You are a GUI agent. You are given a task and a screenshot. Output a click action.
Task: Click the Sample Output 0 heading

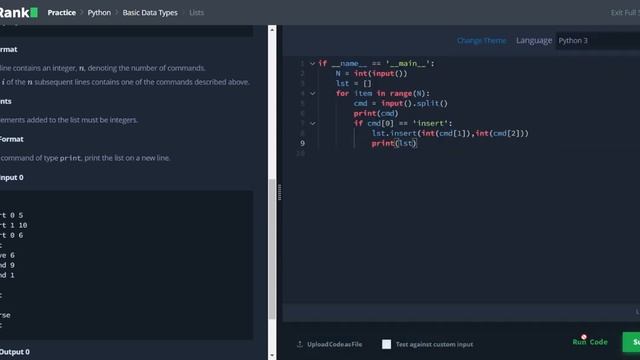pyautogui.click(x=15, y=352)
